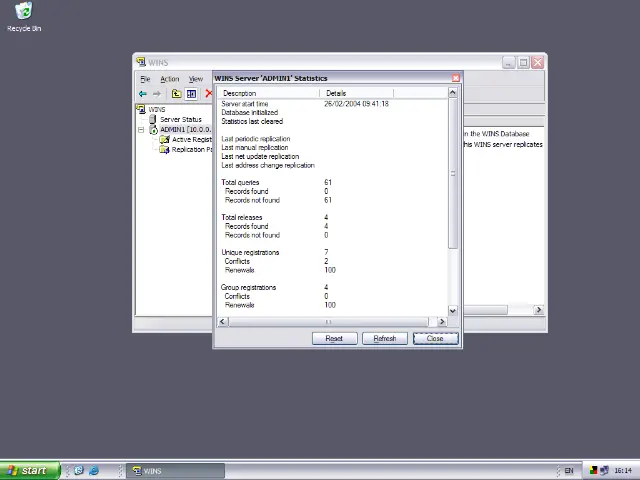Close Statistics dialog via title bar X
Screen dimensions: 640x480
(456, 78)
